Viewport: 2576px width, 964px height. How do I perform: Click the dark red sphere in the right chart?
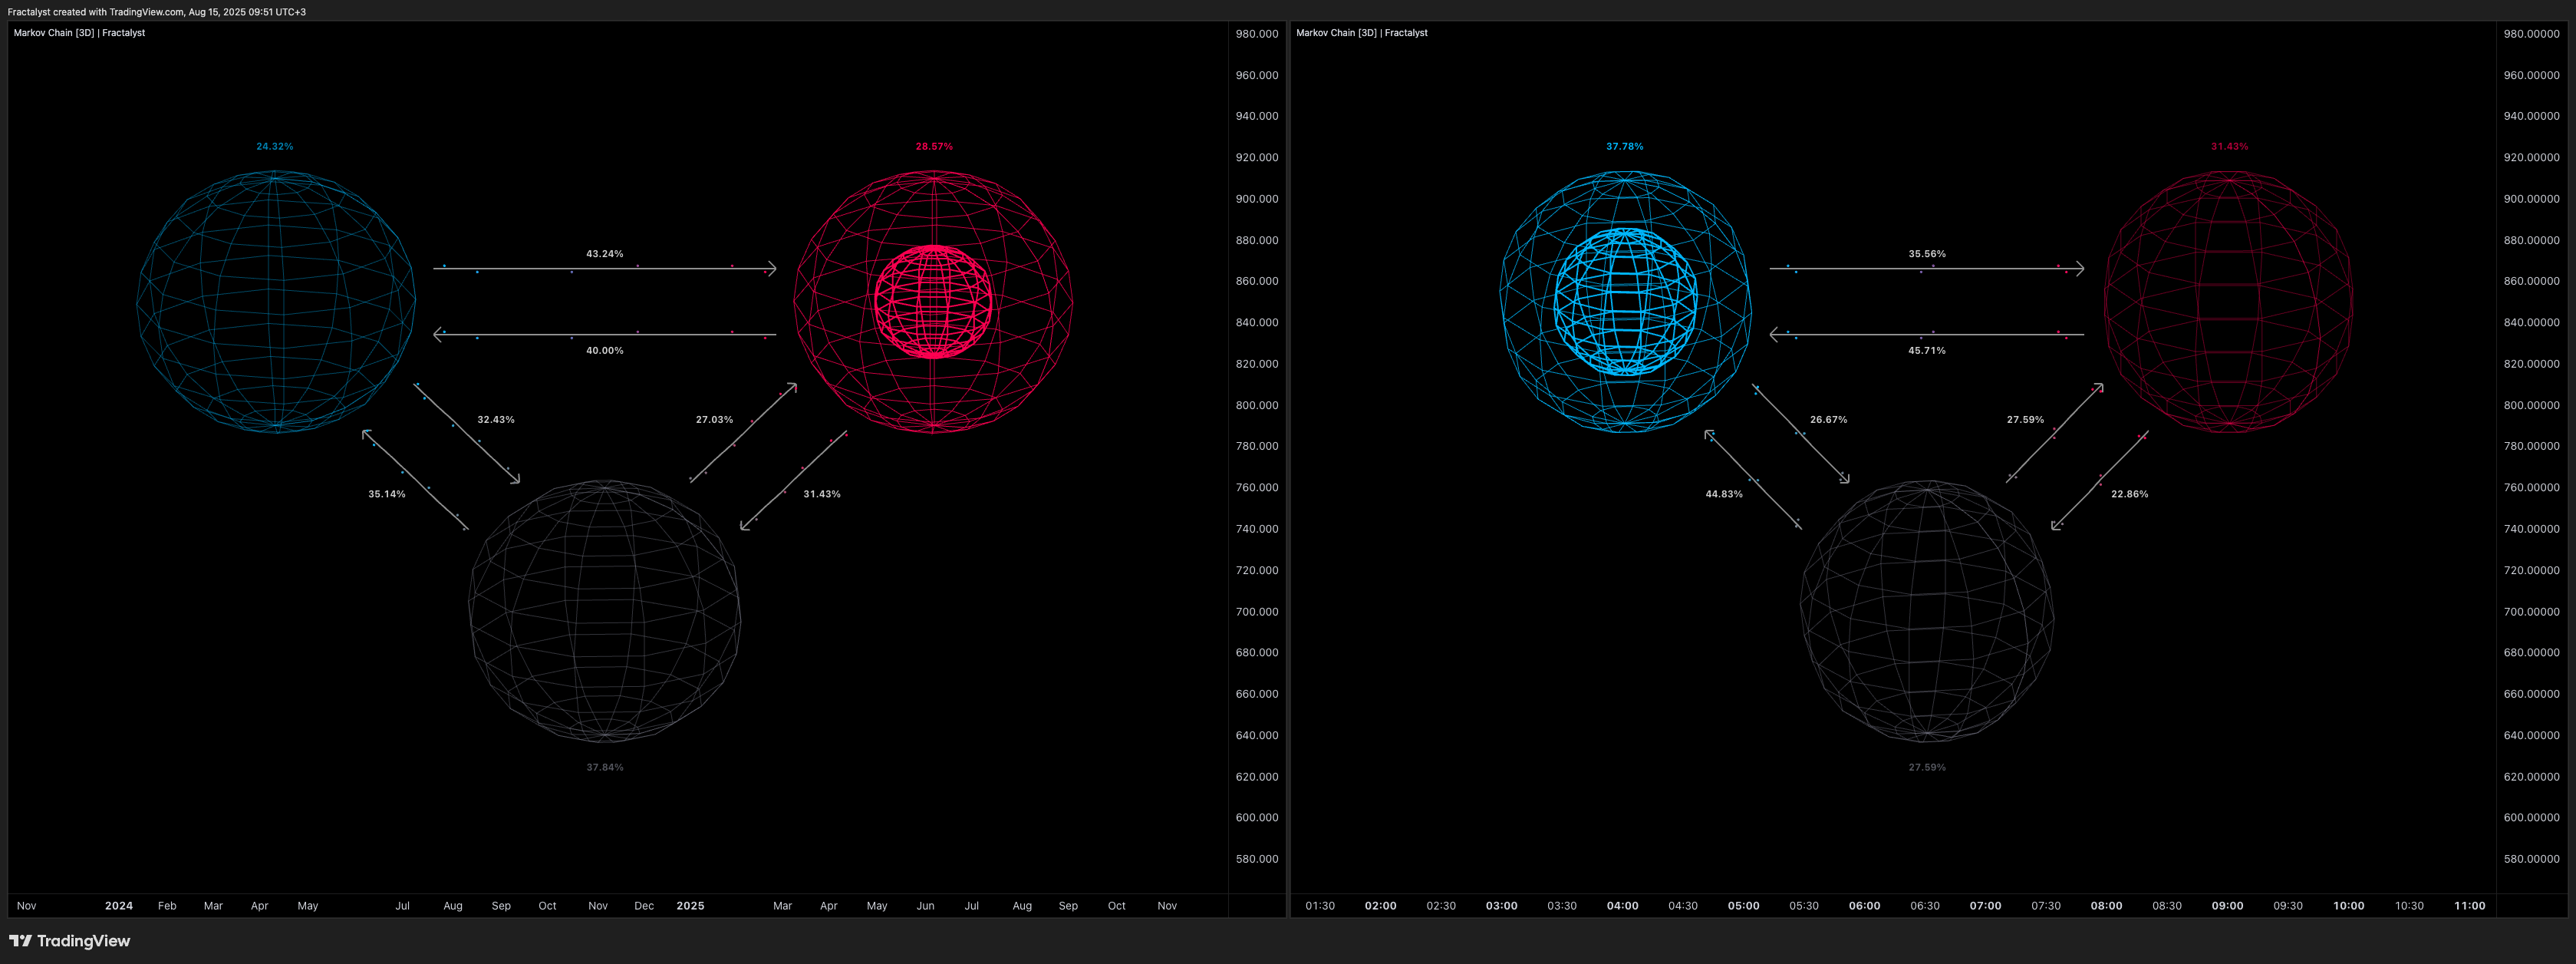pos(2229,302)
